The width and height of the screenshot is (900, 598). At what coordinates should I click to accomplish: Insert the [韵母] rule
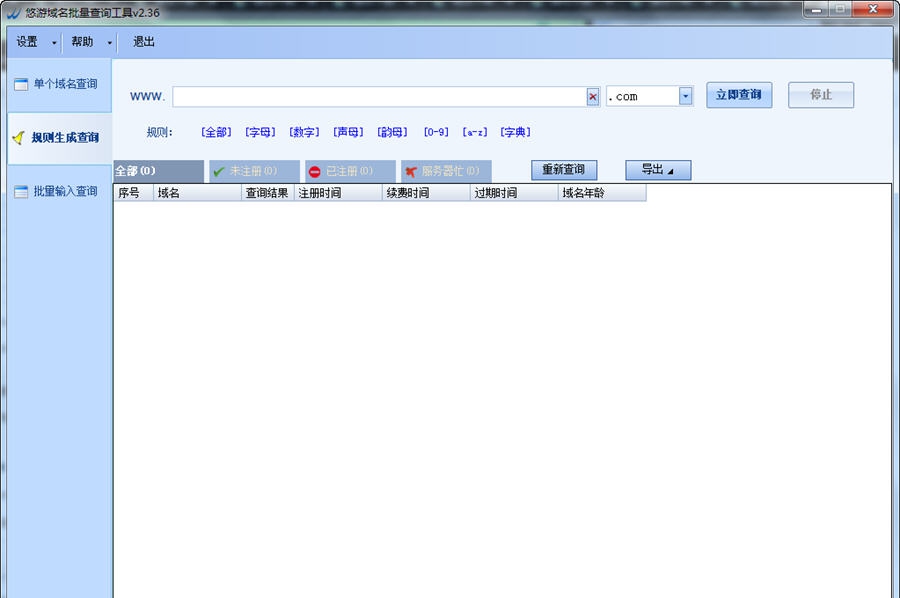[393, 132]
